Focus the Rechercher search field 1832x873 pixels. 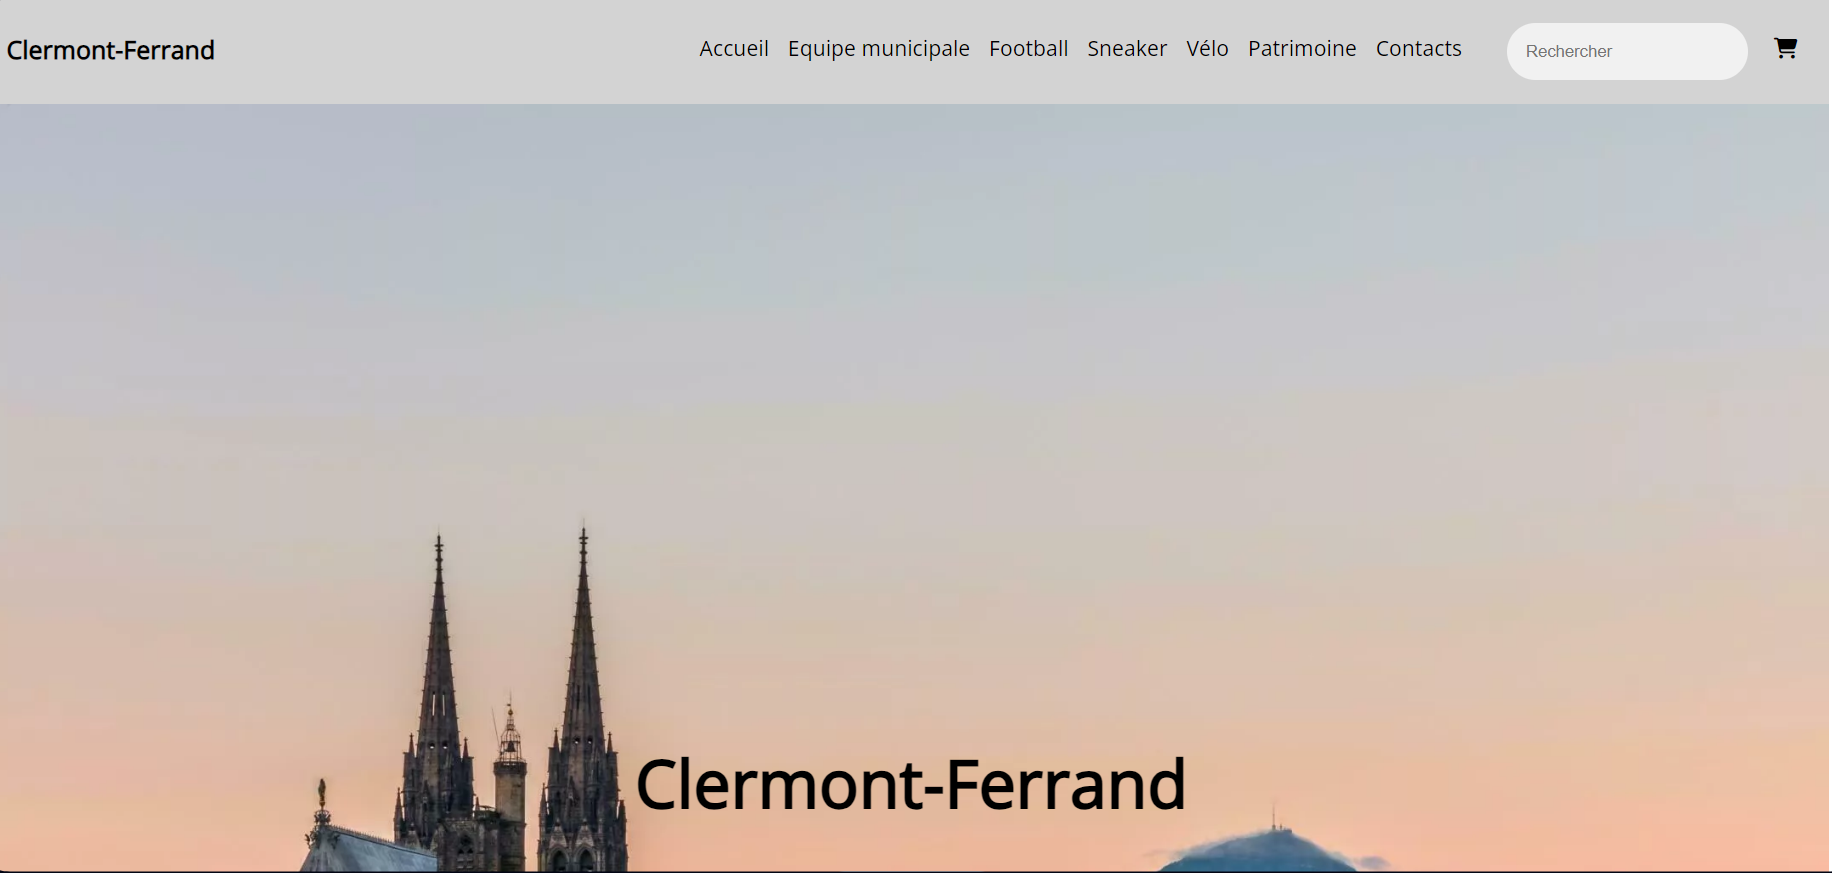1627,51
